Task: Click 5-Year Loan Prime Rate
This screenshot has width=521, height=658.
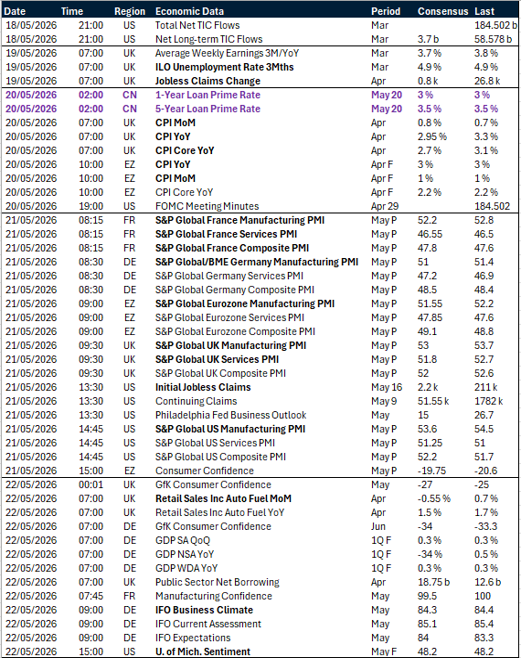Action: point(208,109)
